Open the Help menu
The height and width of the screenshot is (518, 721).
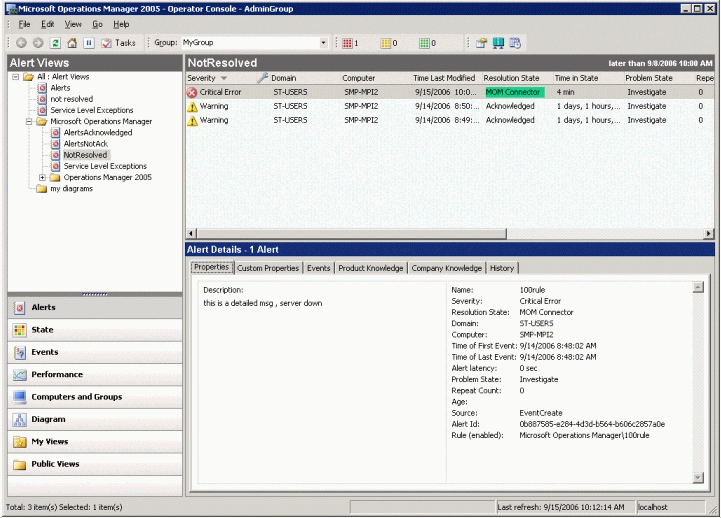point(121,24)
